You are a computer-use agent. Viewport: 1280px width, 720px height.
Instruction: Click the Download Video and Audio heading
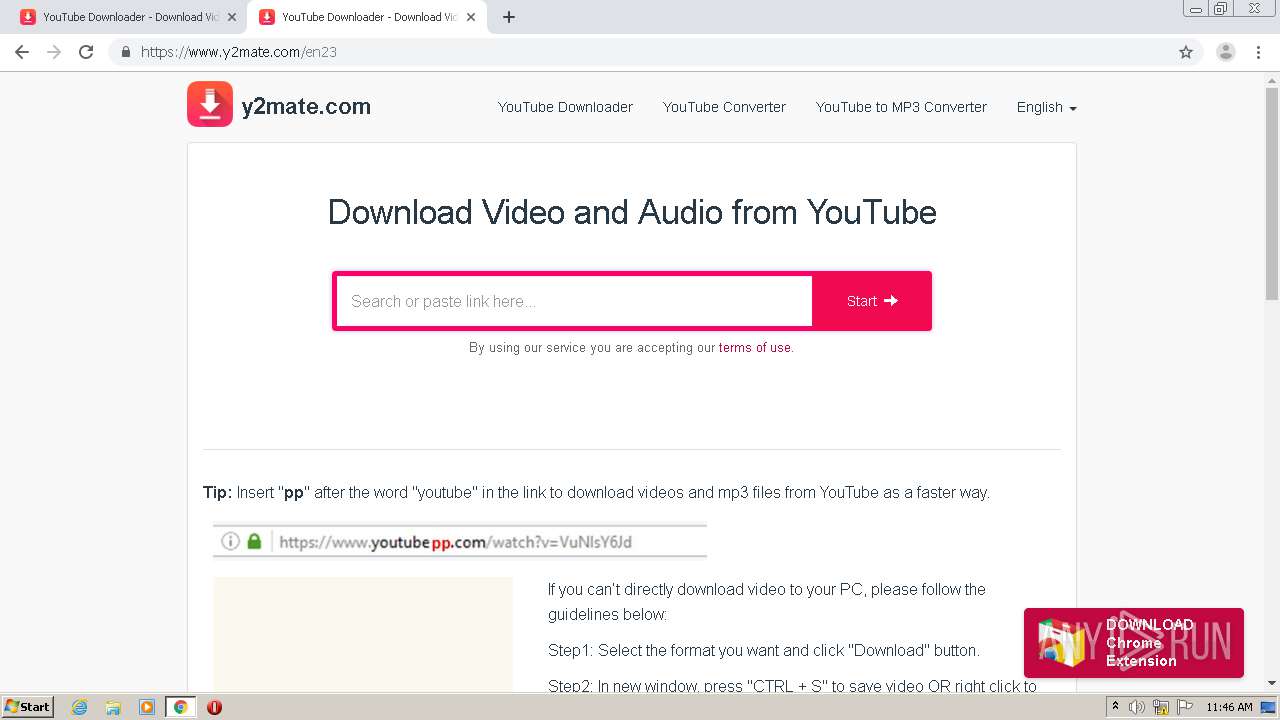pyautogui.click(x=632, y=212)
